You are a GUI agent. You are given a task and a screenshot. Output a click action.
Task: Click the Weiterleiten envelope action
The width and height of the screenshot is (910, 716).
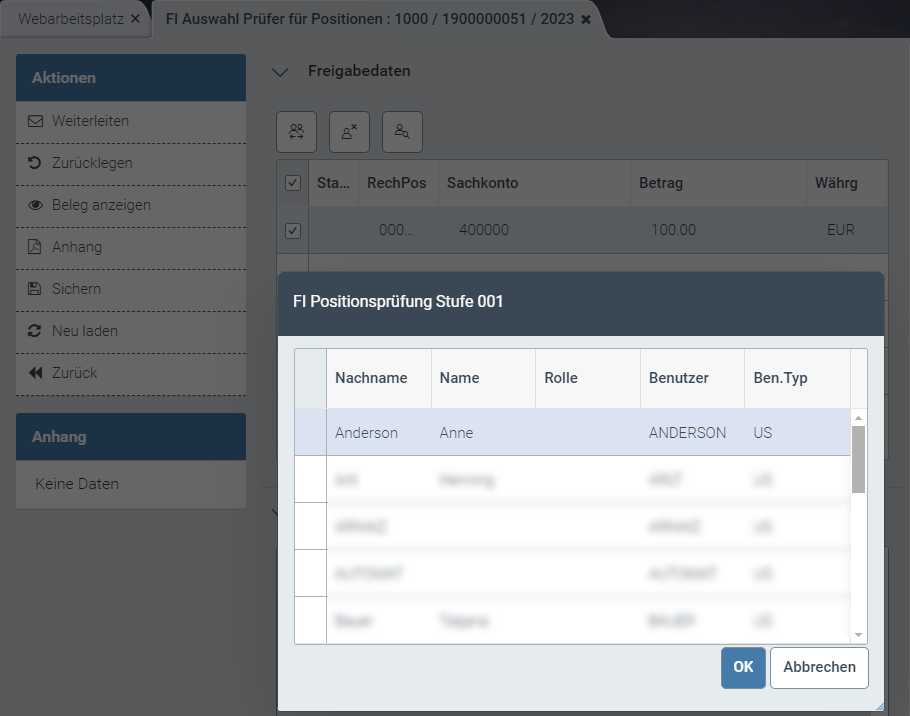90,121
